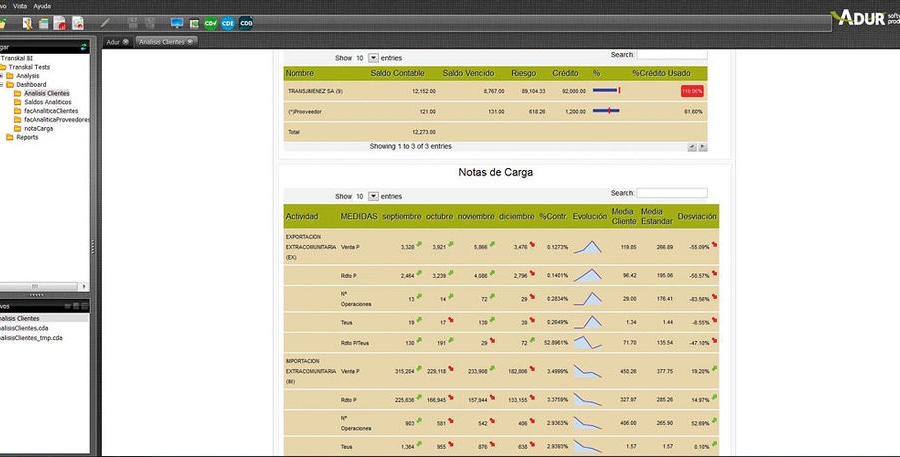Image resolution: width=900 pixels, height=457 pixels.
Task: Click the monitor icon in the toolbar
Action: (177, 22)
